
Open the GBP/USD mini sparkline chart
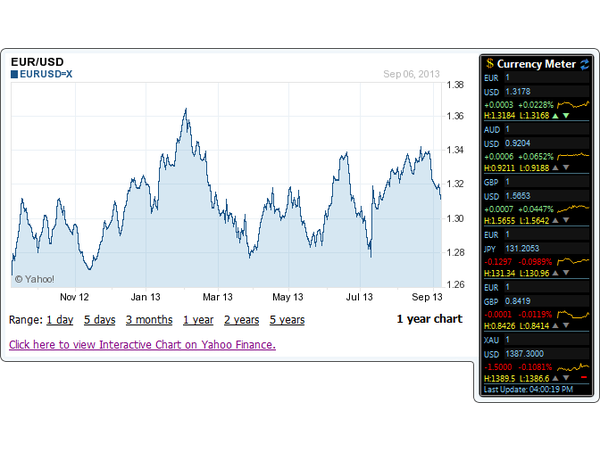pos(573,209)
